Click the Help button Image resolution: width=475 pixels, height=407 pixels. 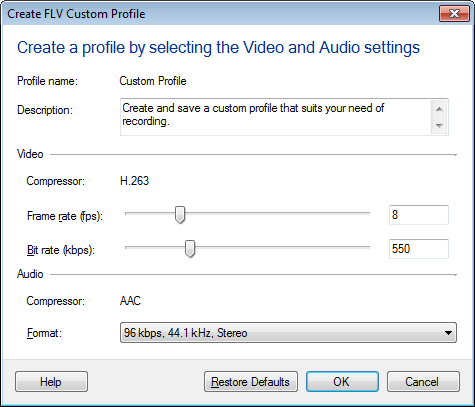[51, 382]
